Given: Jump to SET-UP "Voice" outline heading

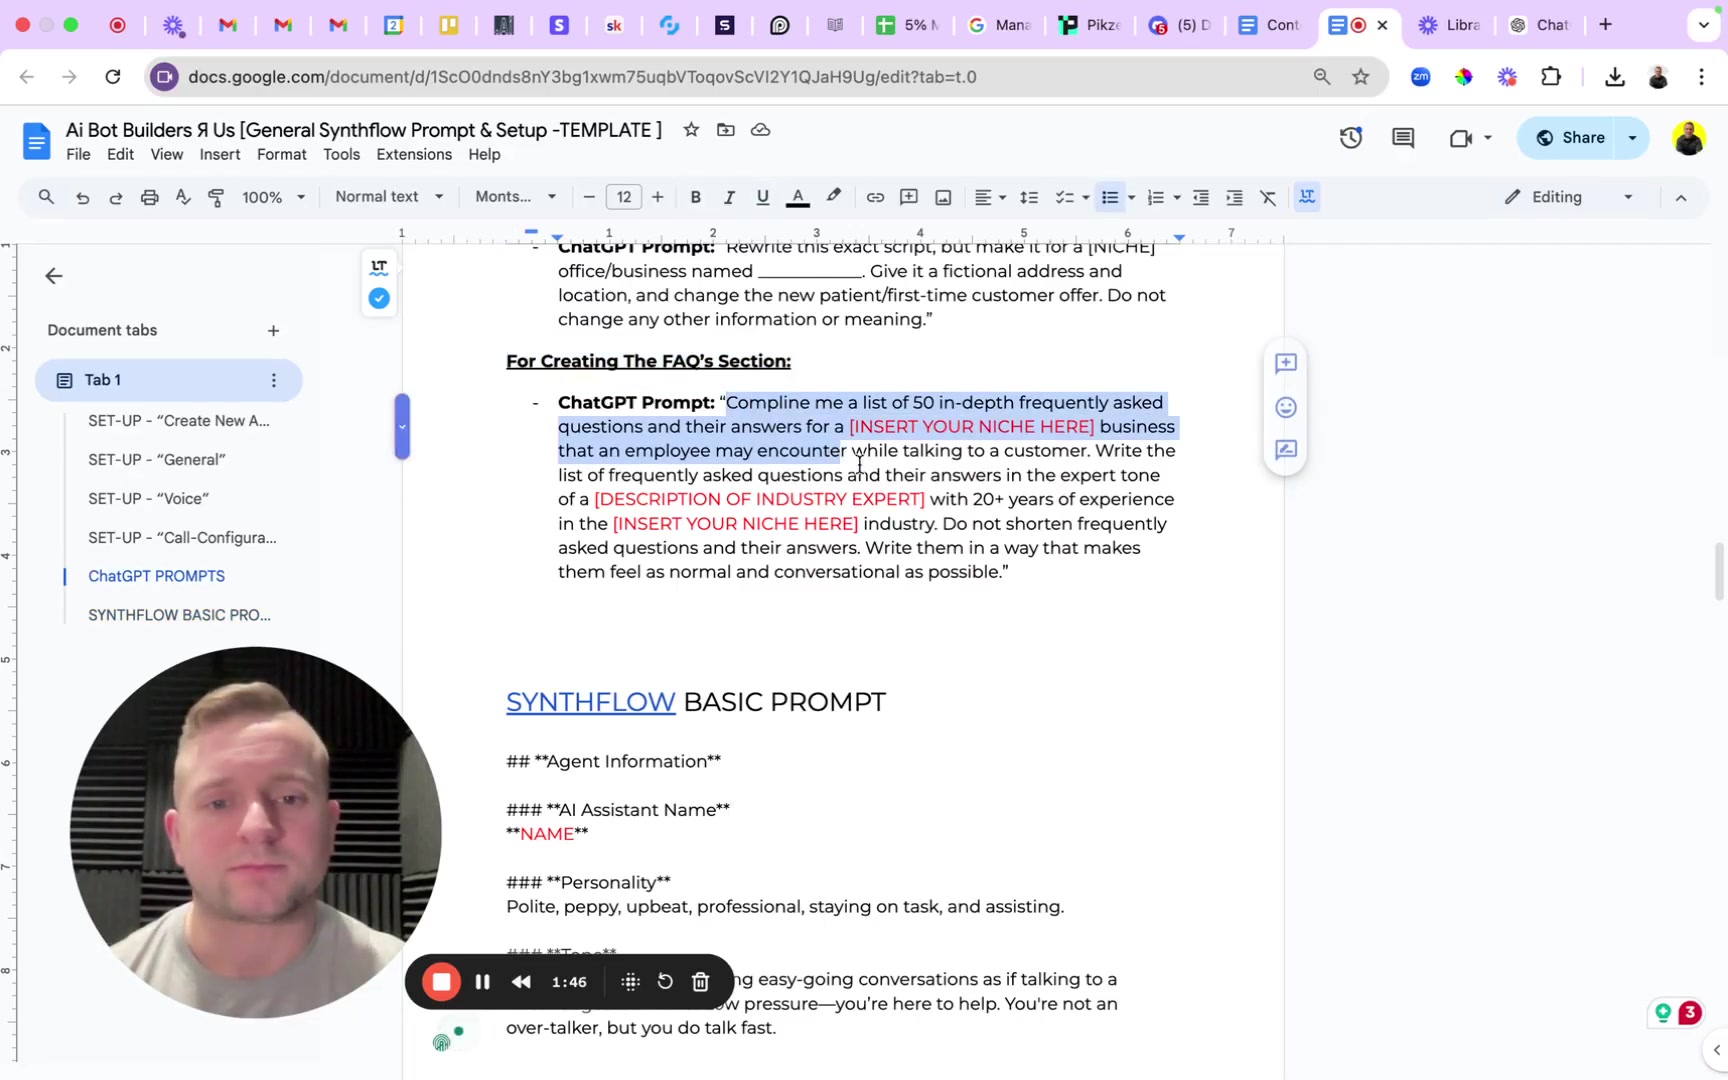Looking at the screenshot, I should (148, 498).
